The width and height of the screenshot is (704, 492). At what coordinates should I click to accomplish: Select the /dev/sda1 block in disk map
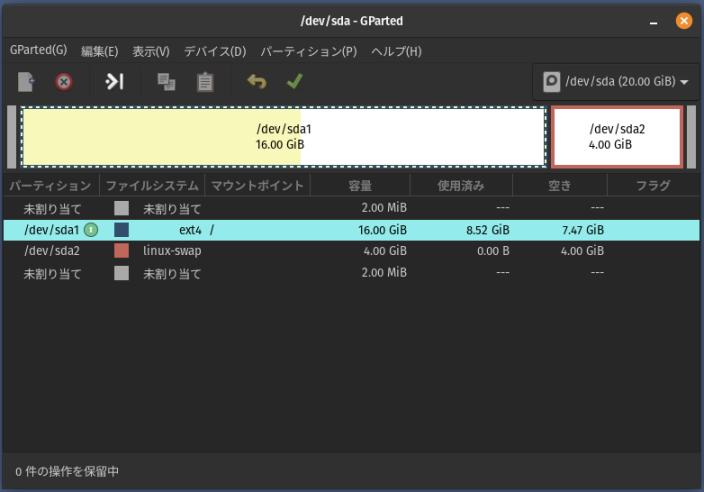pyautogui.click(x=284, y=137)
